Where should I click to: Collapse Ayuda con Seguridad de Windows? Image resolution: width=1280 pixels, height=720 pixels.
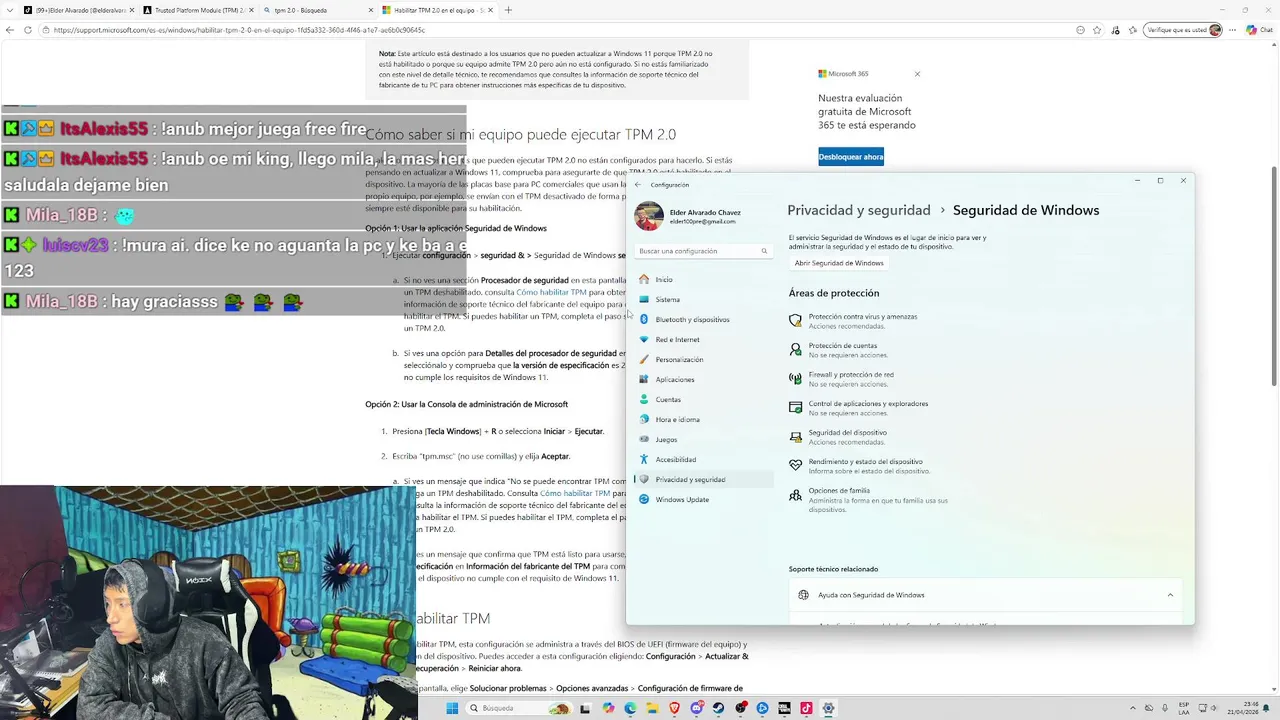[1170, 595]
